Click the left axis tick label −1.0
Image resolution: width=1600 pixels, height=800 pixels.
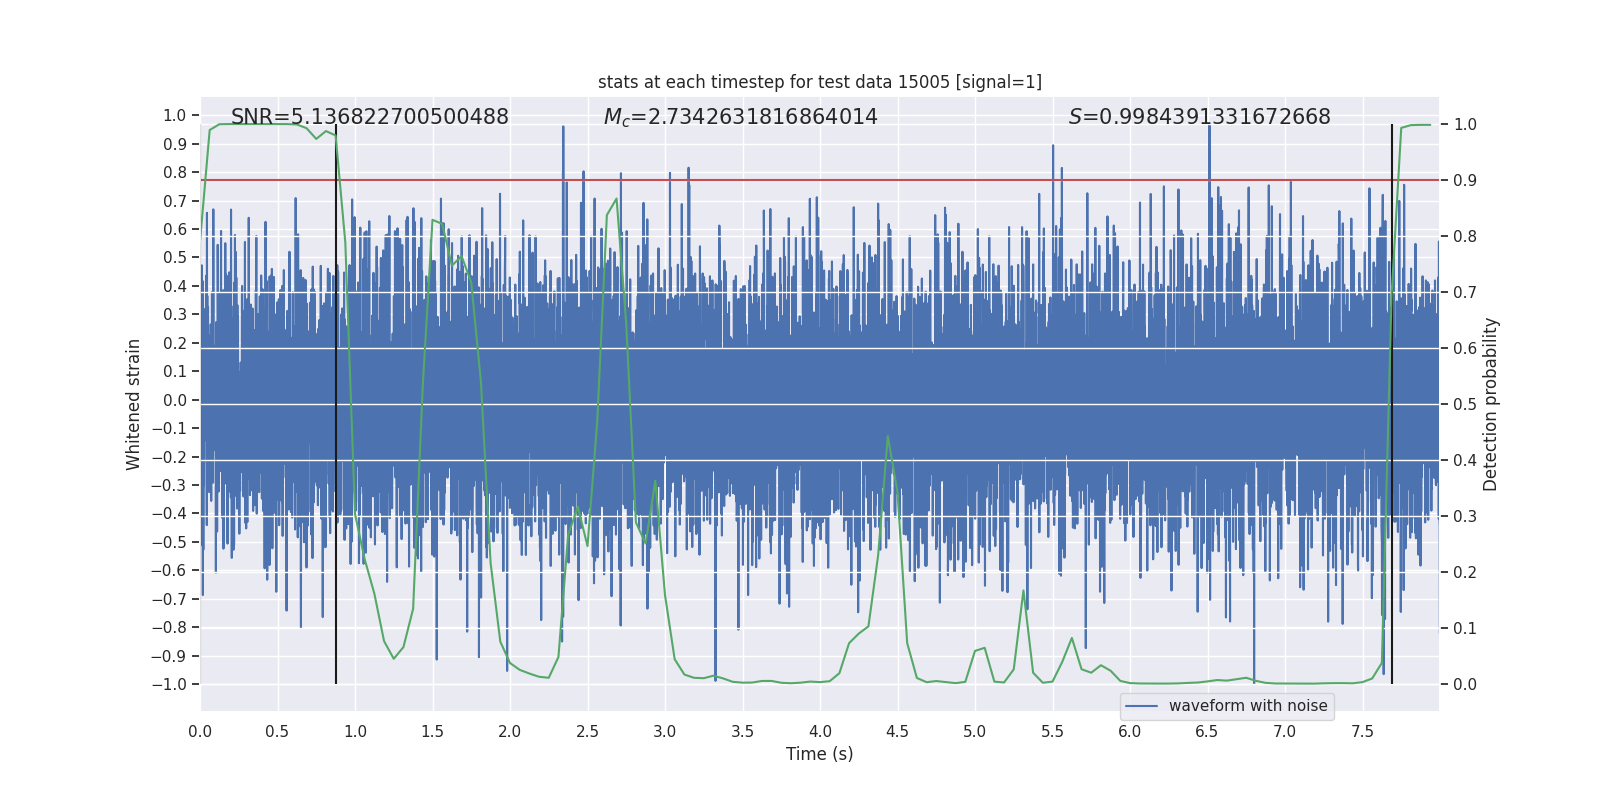tap(169, 684)
